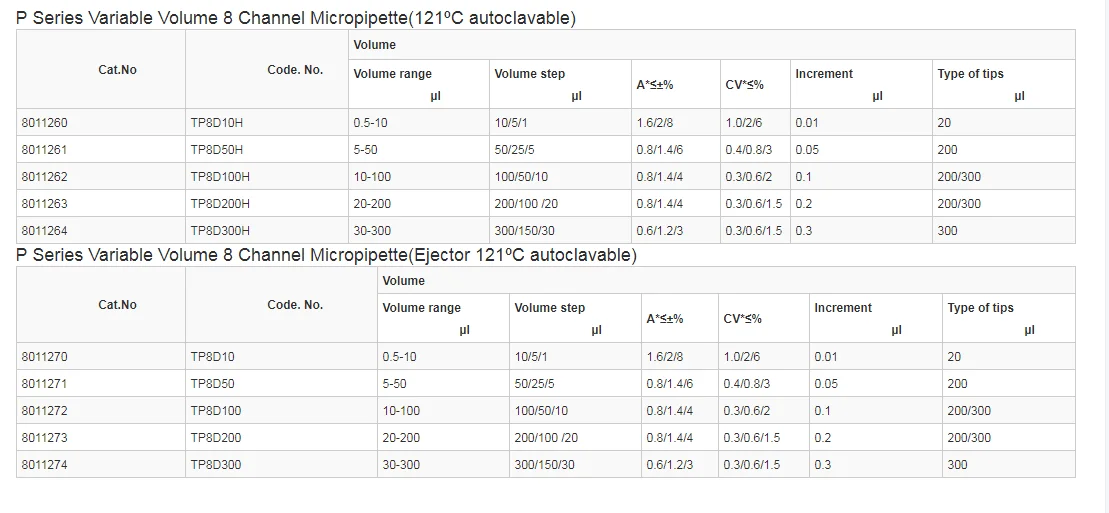Select catalog number 8011261 cell

point(44,150)
